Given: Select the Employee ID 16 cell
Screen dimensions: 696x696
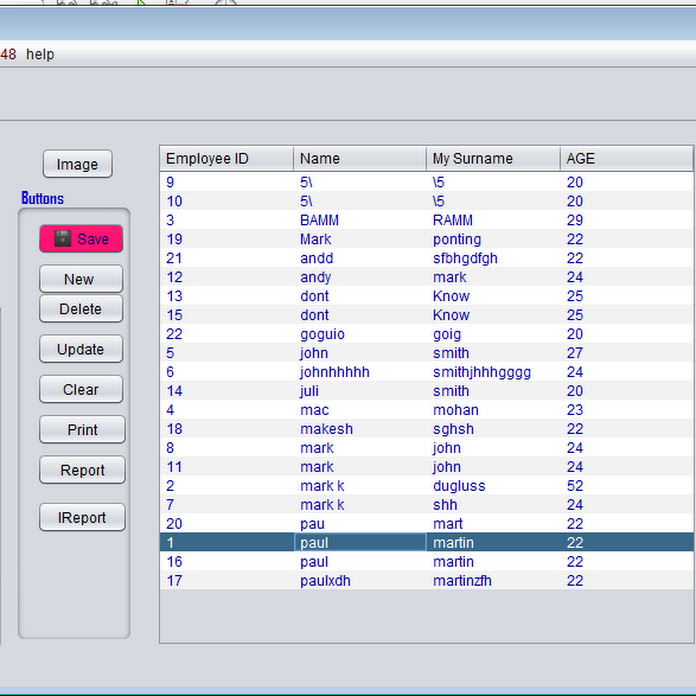Looking at the screenshot, I should pyautogui.click(x=175, y=562).
